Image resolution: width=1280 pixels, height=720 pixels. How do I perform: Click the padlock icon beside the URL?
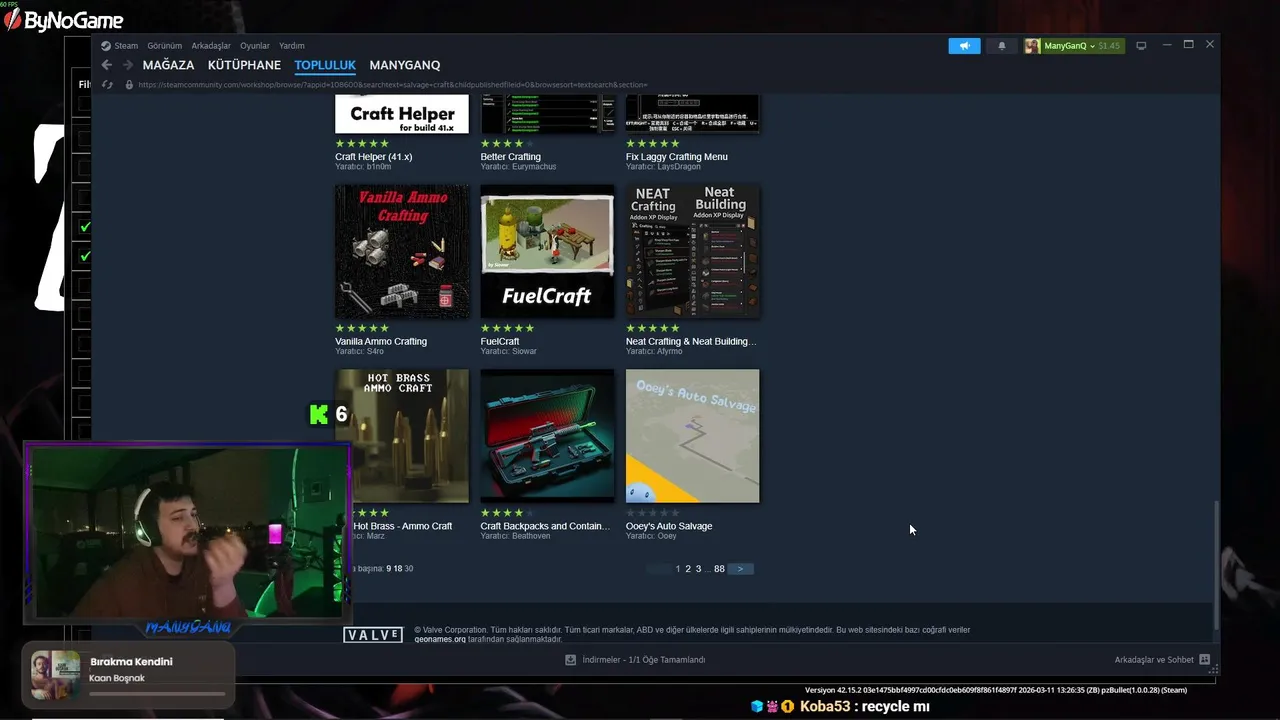click(x=129, y=84)
